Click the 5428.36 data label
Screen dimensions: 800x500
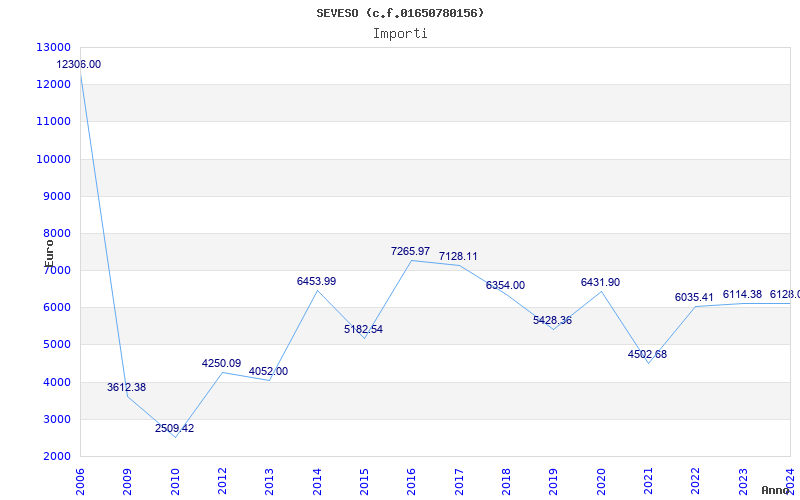coord(553,321)
